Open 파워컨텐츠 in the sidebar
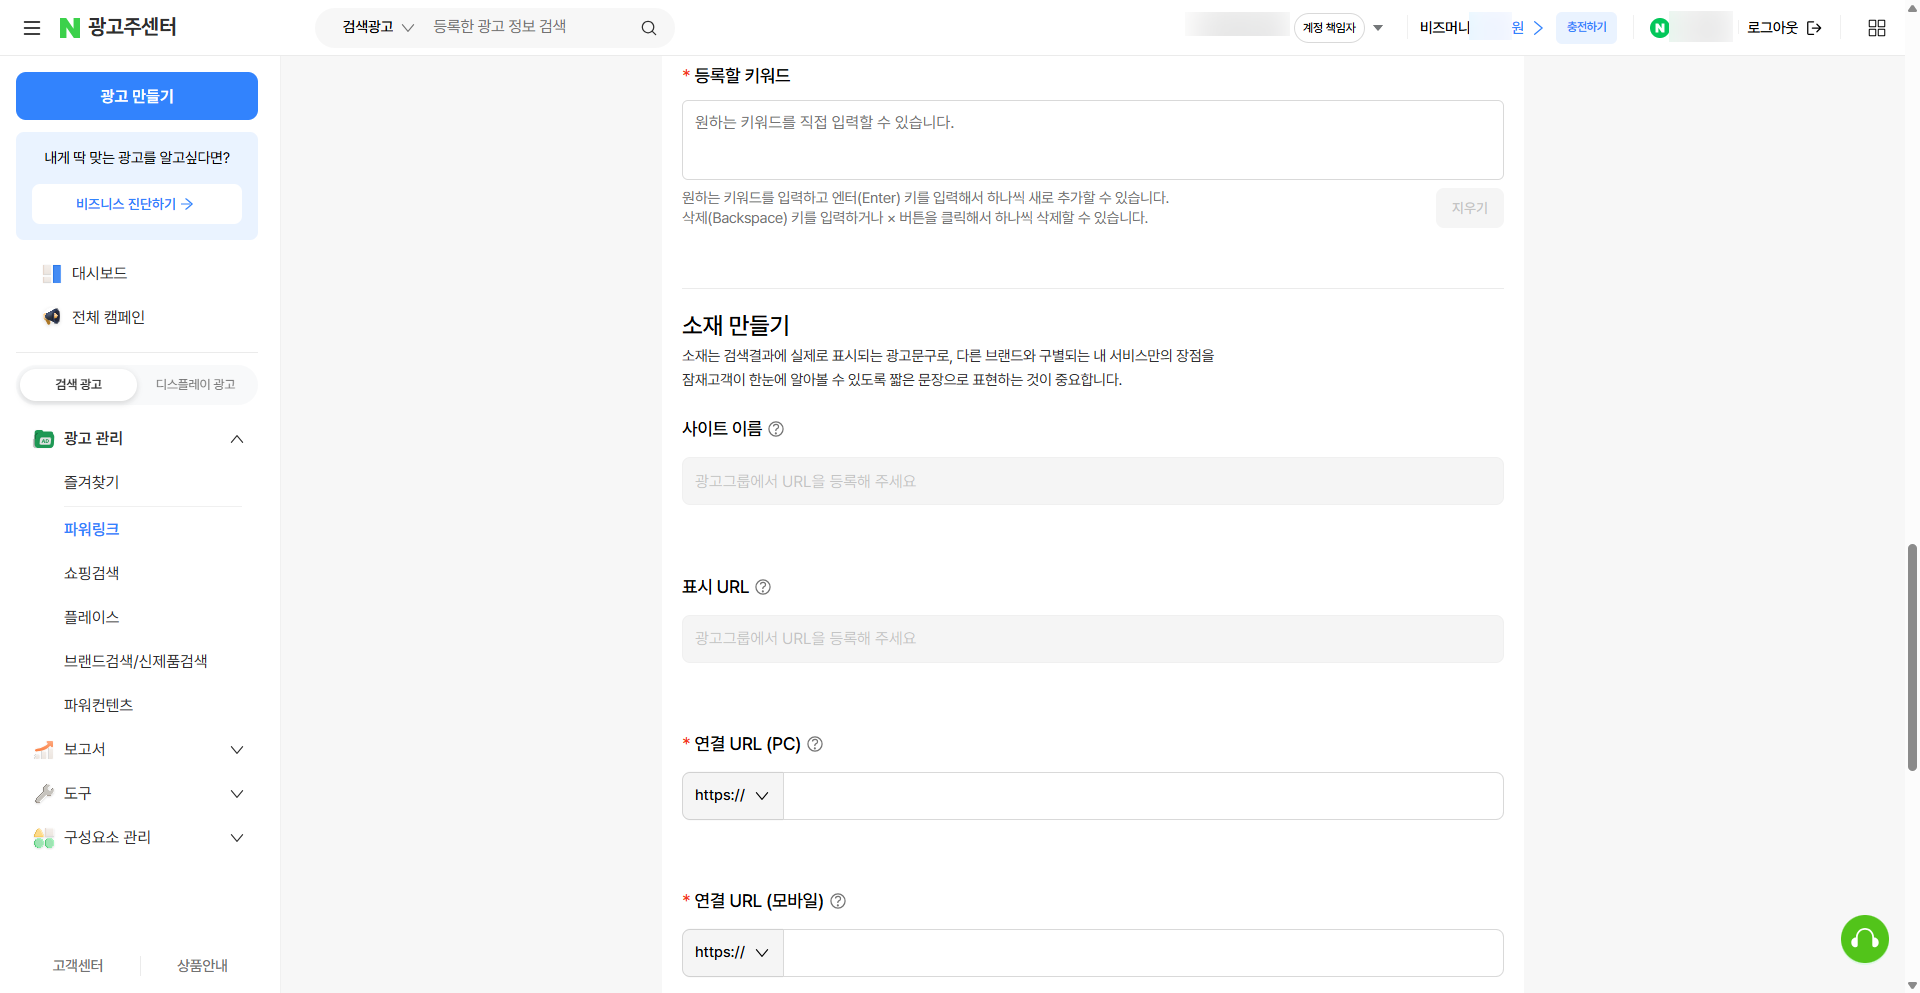1920x993 pixels. (x=99, y=705)
